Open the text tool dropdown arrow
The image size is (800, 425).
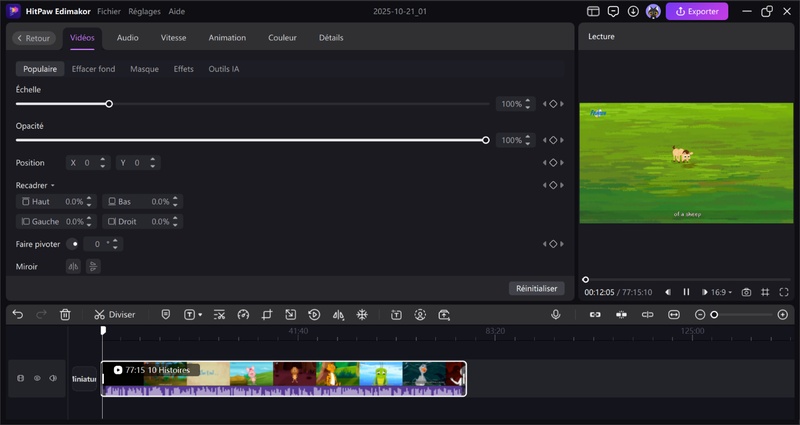click(x=200, y=314)
